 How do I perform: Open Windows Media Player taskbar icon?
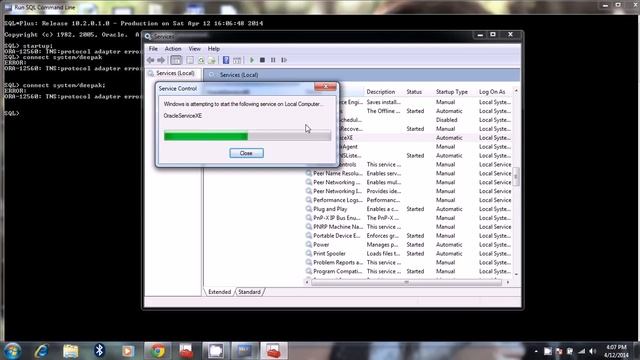click(128, 351)
